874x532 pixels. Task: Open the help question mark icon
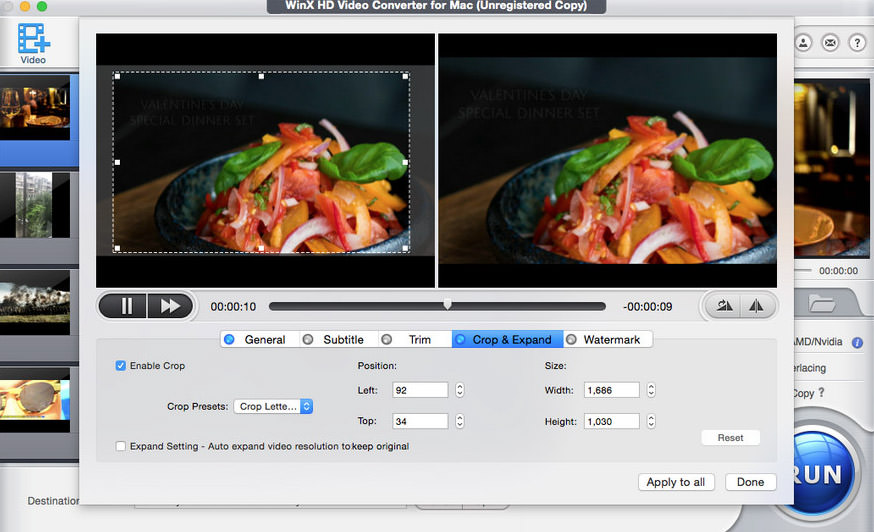[857, 43]
